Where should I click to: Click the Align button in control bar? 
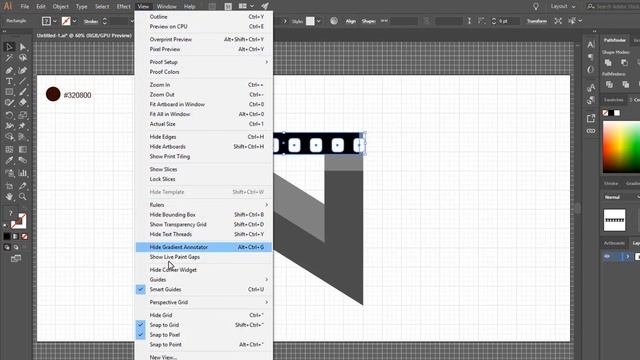coord(351,21)
